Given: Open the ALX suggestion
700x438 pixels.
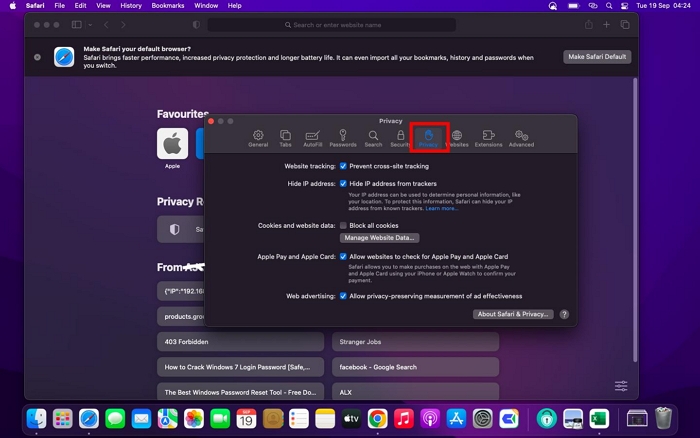Looking at the screenshot, I should [416, 392].
